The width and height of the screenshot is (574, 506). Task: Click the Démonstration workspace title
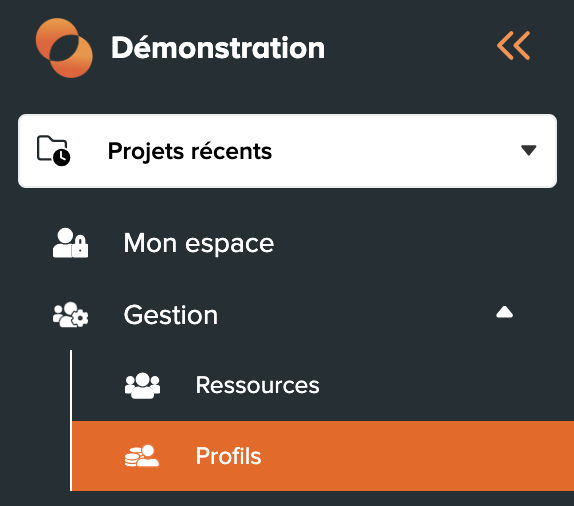click(x=218, y=48)
